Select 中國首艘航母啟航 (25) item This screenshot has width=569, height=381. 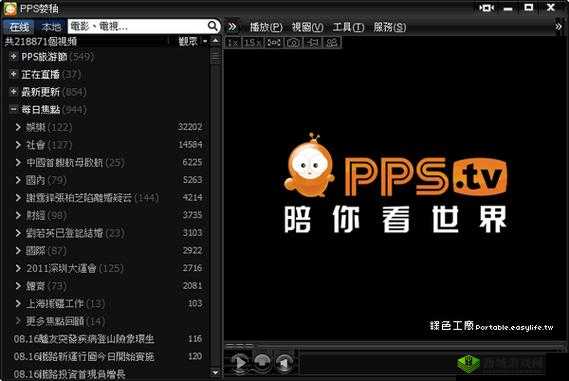click(75, 162)
